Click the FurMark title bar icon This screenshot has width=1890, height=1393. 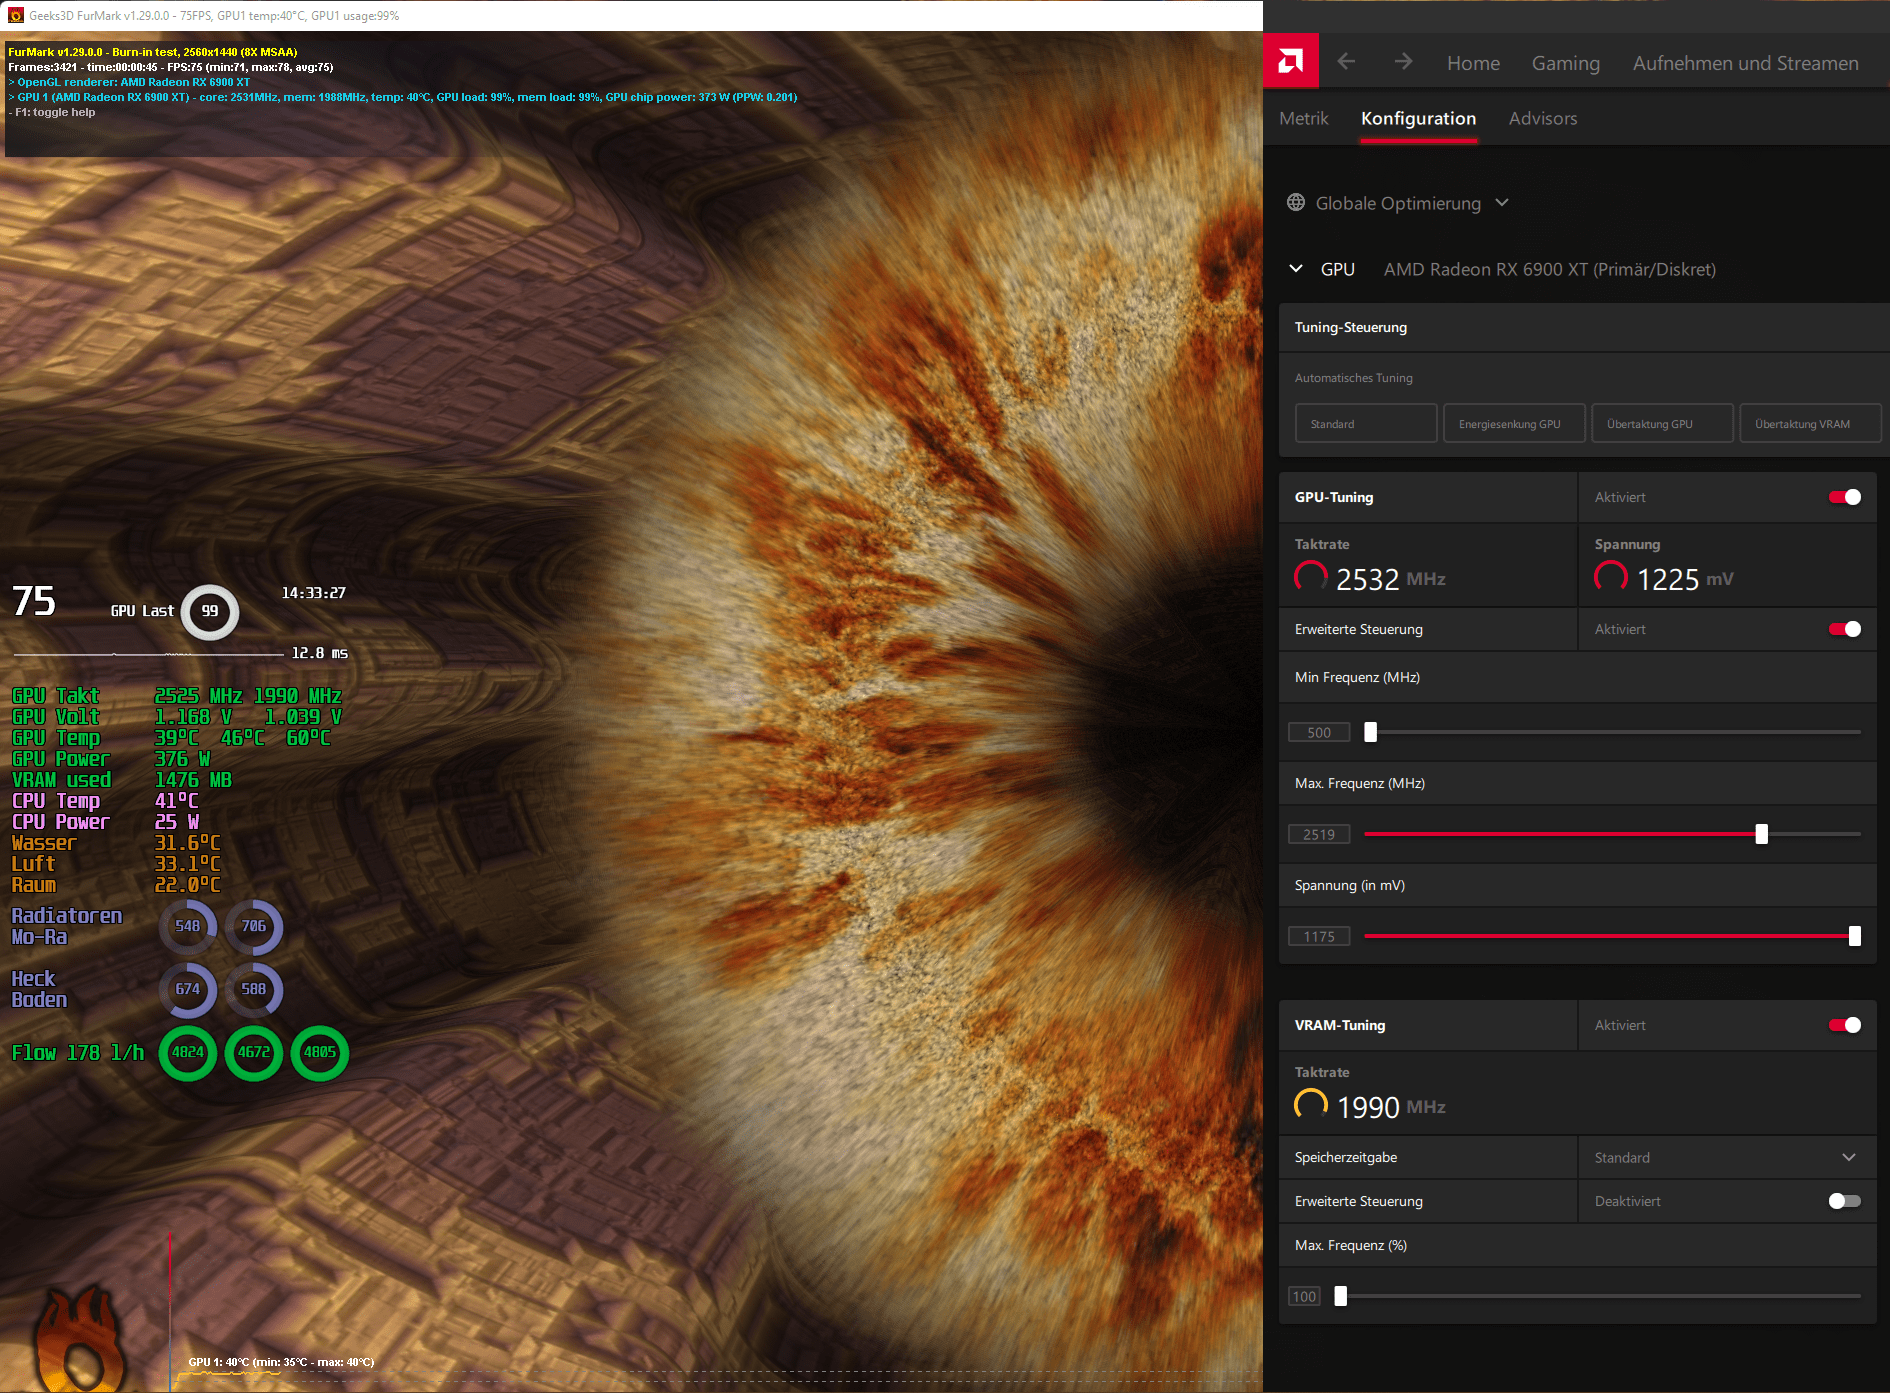15,16
